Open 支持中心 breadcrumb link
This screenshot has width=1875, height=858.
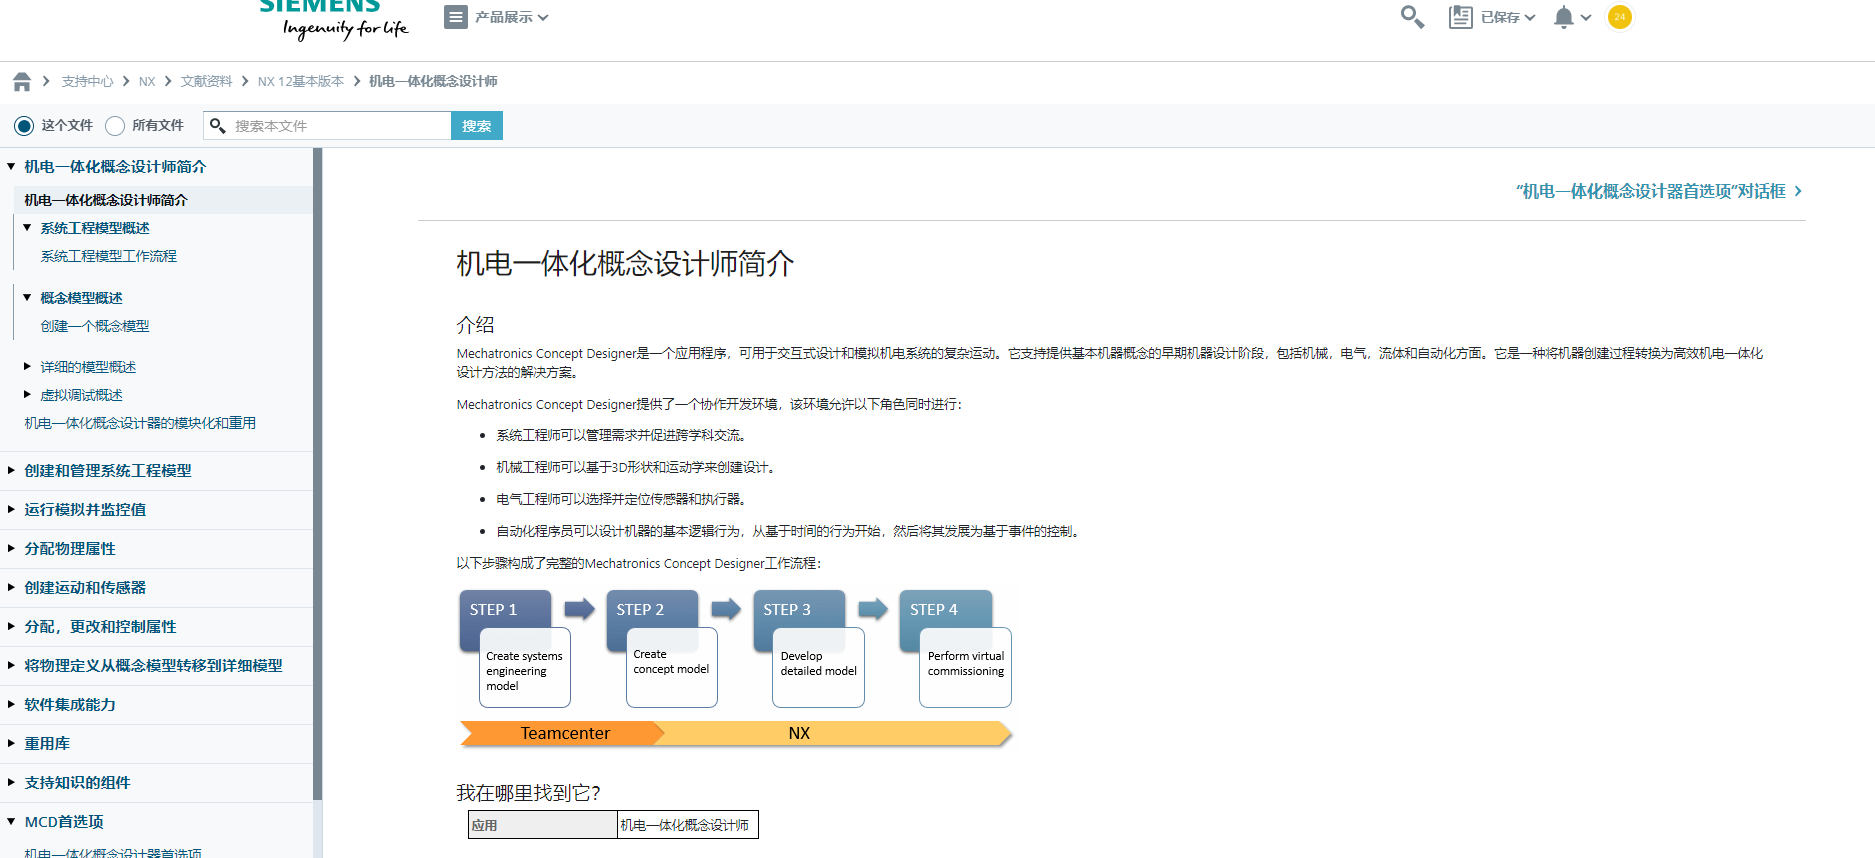pos(87,81)
